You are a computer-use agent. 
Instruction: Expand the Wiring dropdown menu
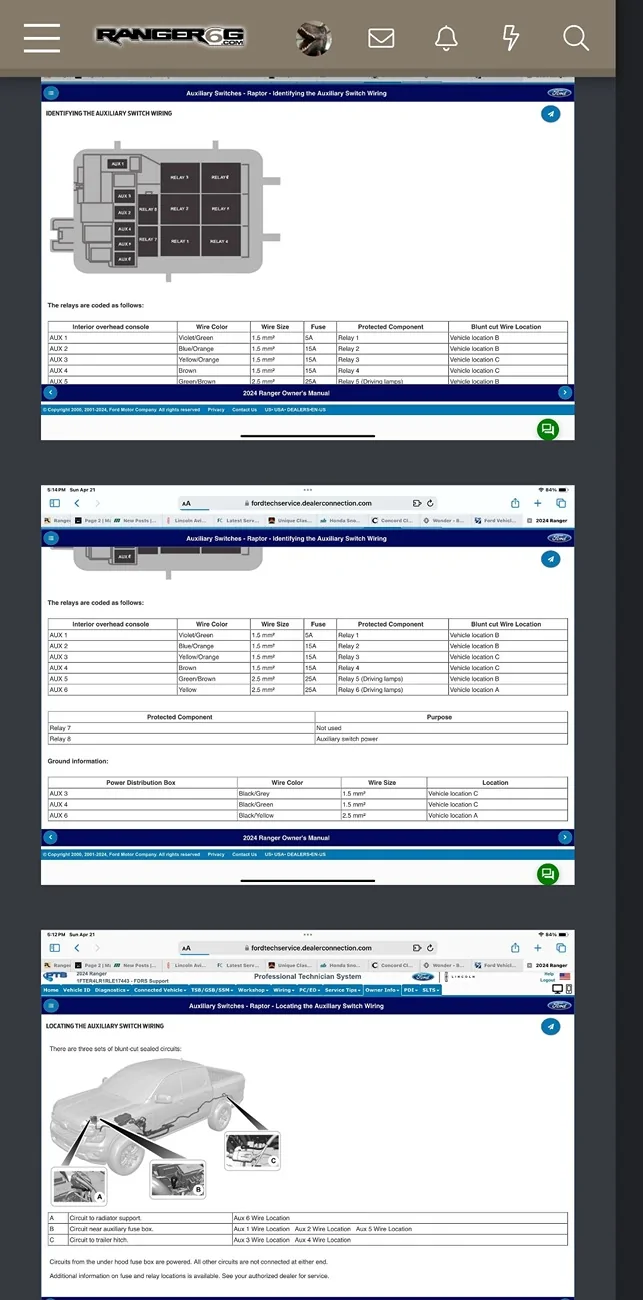pyautogui.click(x=284, y=990)
